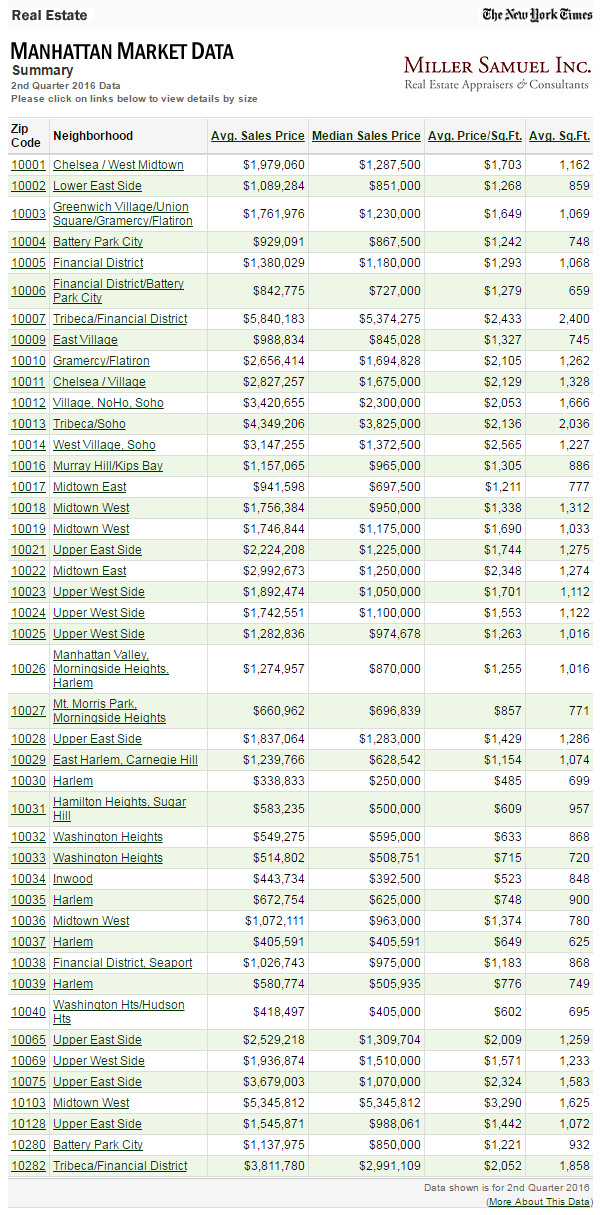Open zip code 10001 link
The height and width of the screenshot is (1215, 600).
(x=28, y=165)
